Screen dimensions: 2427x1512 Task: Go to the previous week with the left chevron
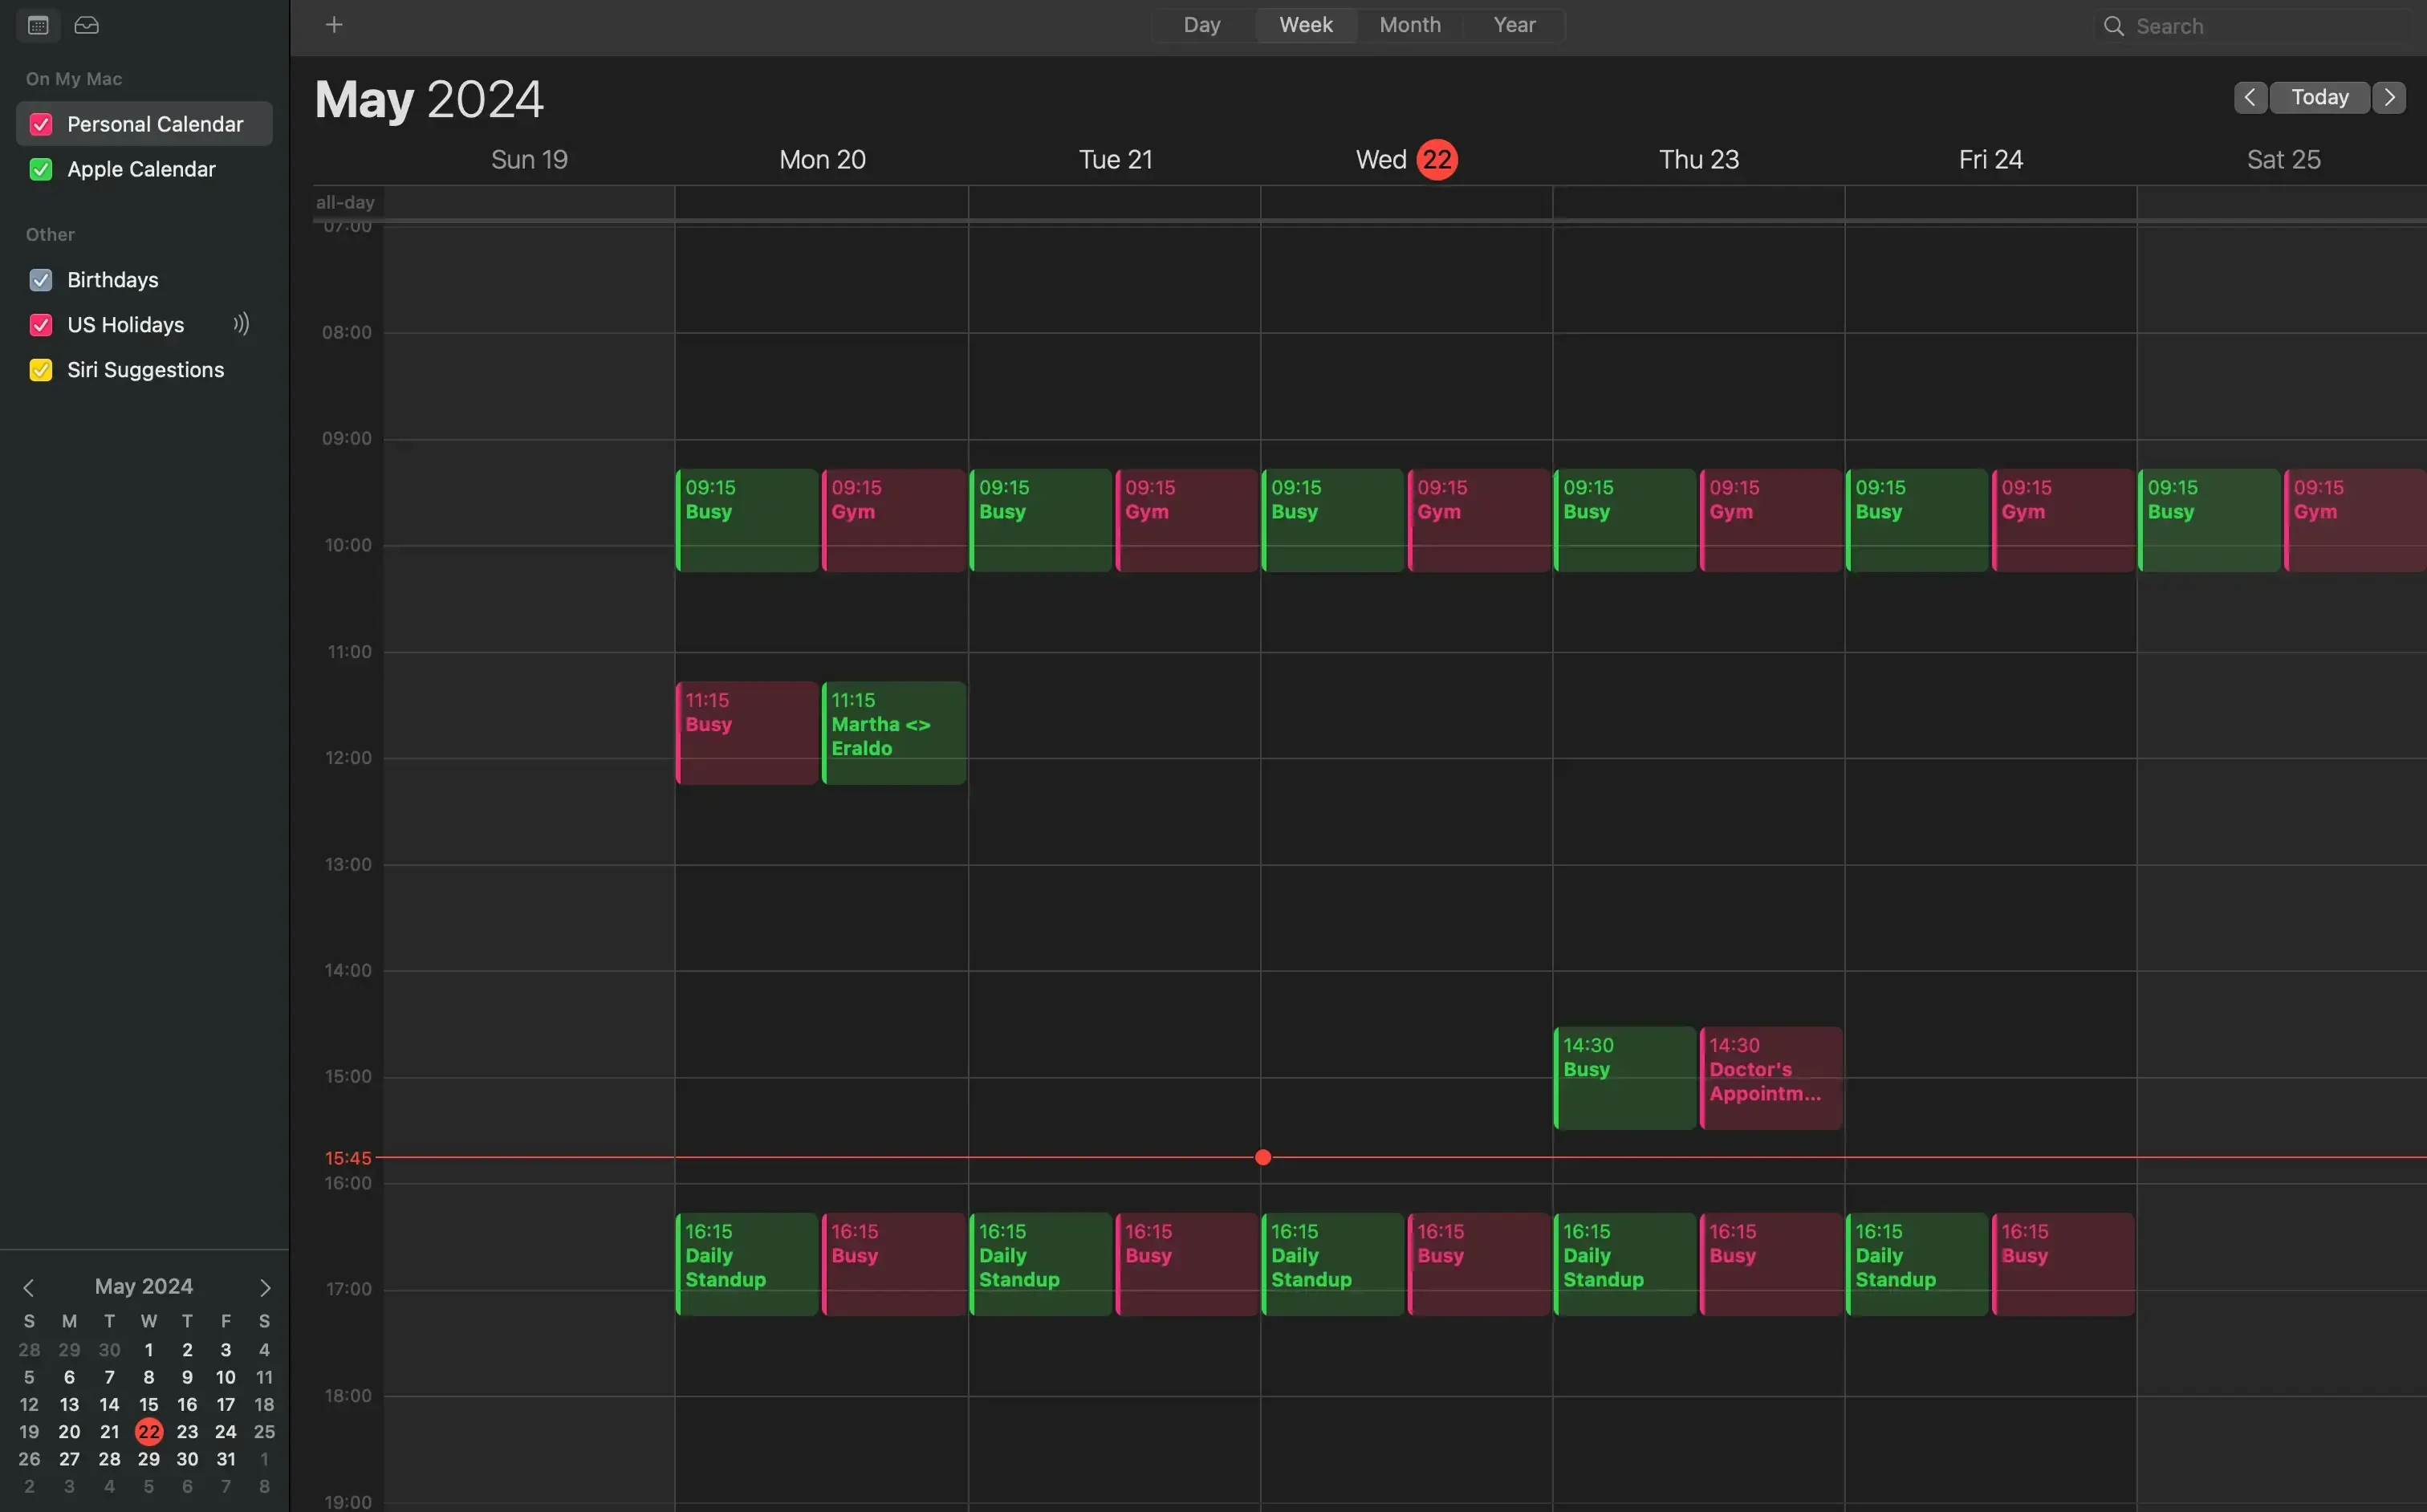click(2250, 96)
